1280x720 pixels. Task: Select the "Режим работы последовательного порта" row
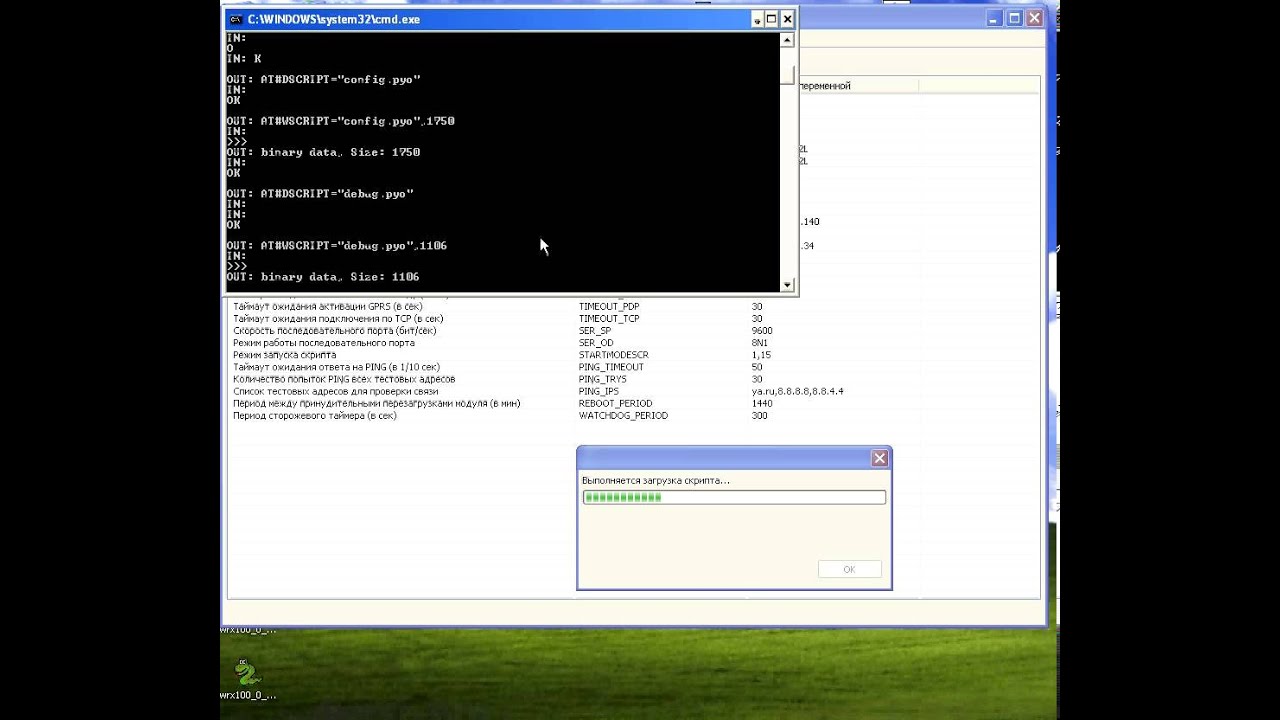(x=634, y=343)
